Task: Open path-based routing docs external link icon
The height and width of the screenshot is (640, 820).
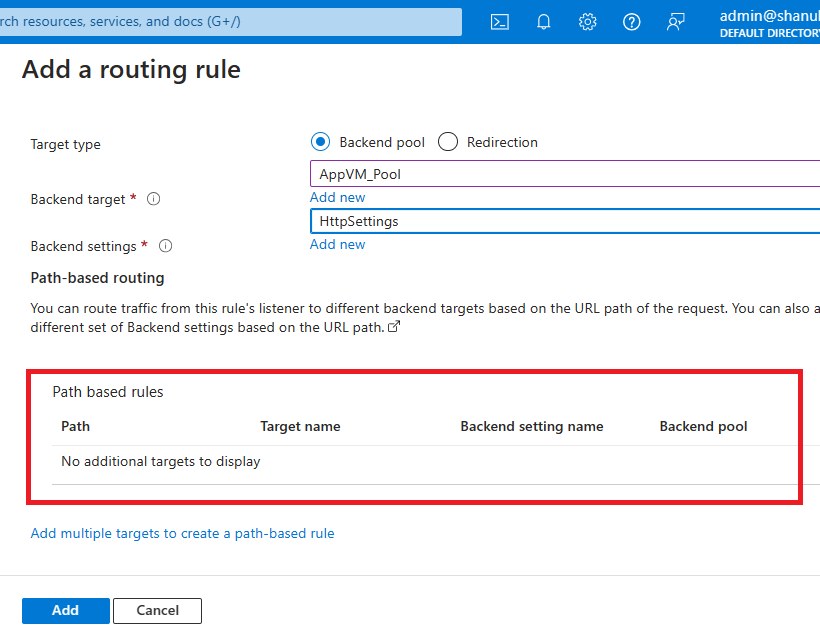Action: coord(394,327)
